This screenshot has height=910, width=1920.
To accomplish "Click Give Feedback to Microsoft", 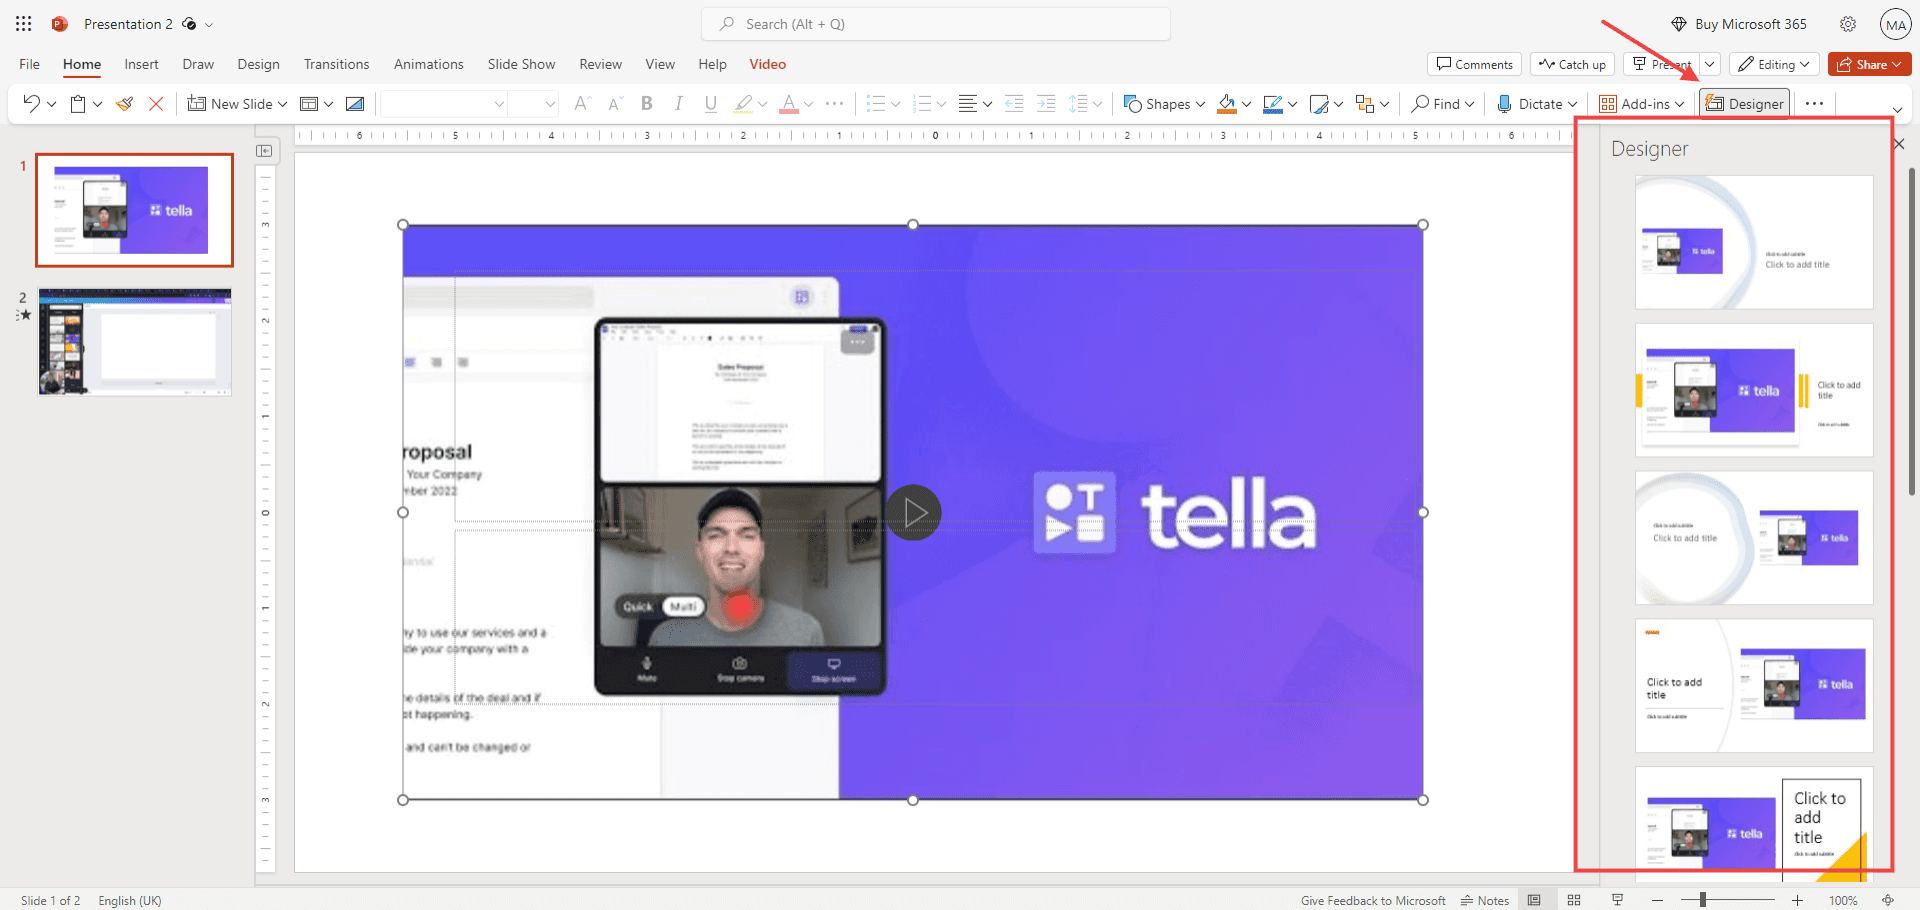I will 1373,900.
